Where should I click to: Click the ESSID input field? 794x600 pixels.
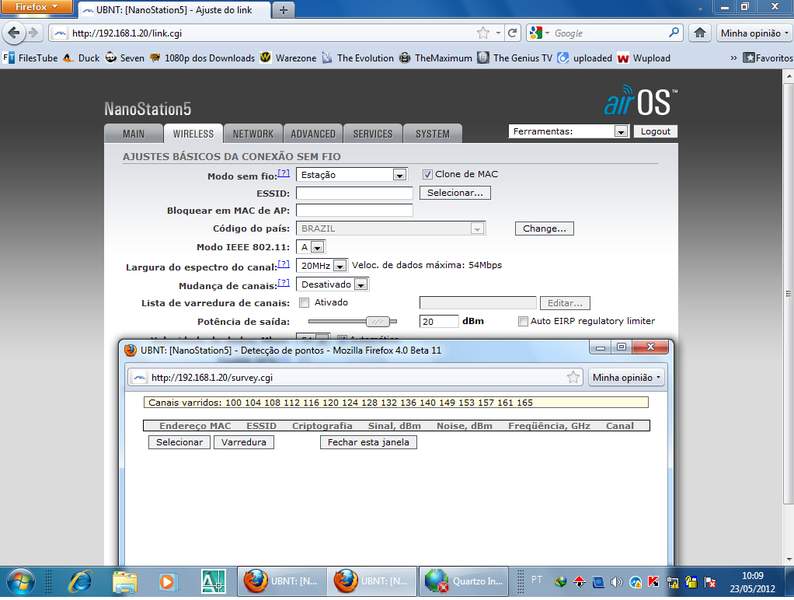354,193
